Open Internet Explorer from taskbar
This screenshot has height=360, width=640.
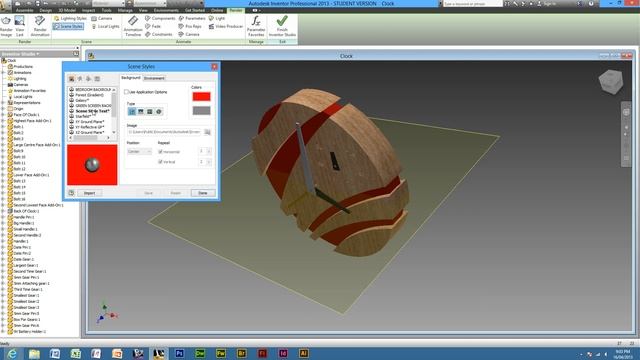tap(12, 353)
